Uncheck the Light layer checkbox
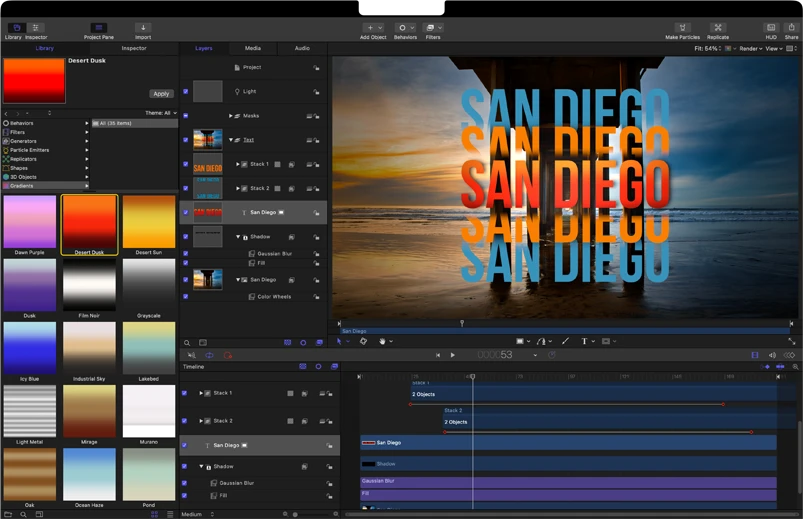The width and height of the screenshot is (803, 519). click(185, 92)
